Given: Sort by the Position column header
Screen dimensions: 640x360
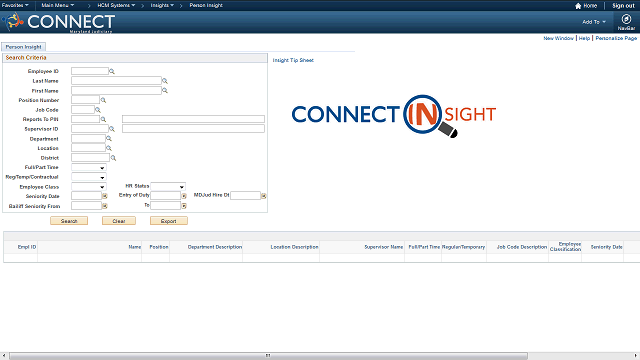Looking at the screenshot, I should (159, 247).
